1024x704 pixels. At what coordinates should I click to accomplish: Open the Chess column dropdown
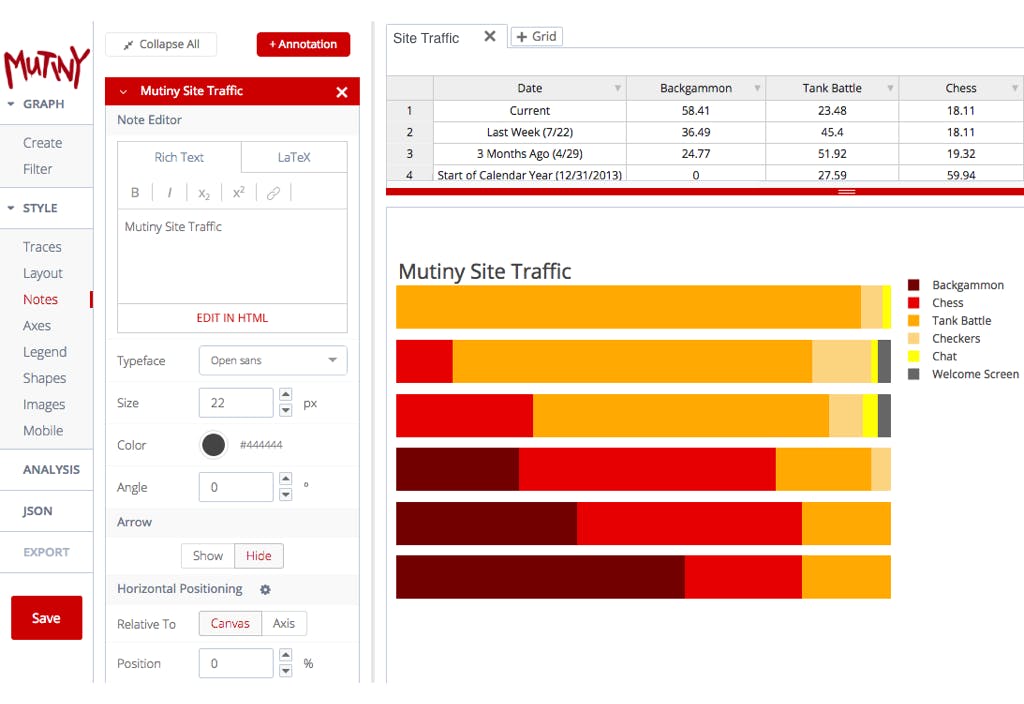click(1015, 88)
